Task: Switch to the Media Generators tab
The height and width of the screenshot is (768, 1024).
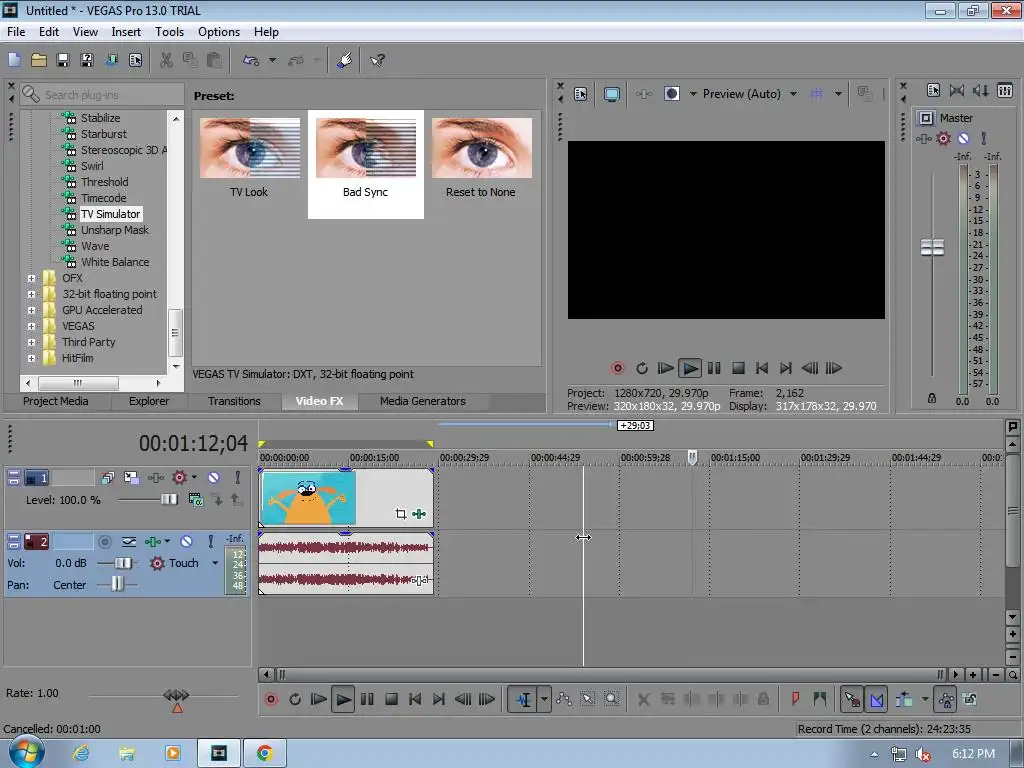Action: (423, 401)
